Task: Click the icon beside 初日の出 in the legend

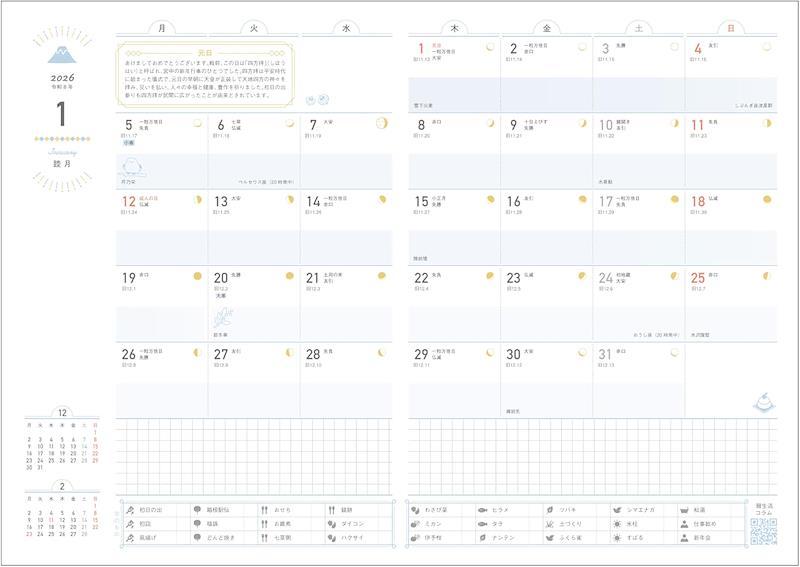Action: (130, 510)
